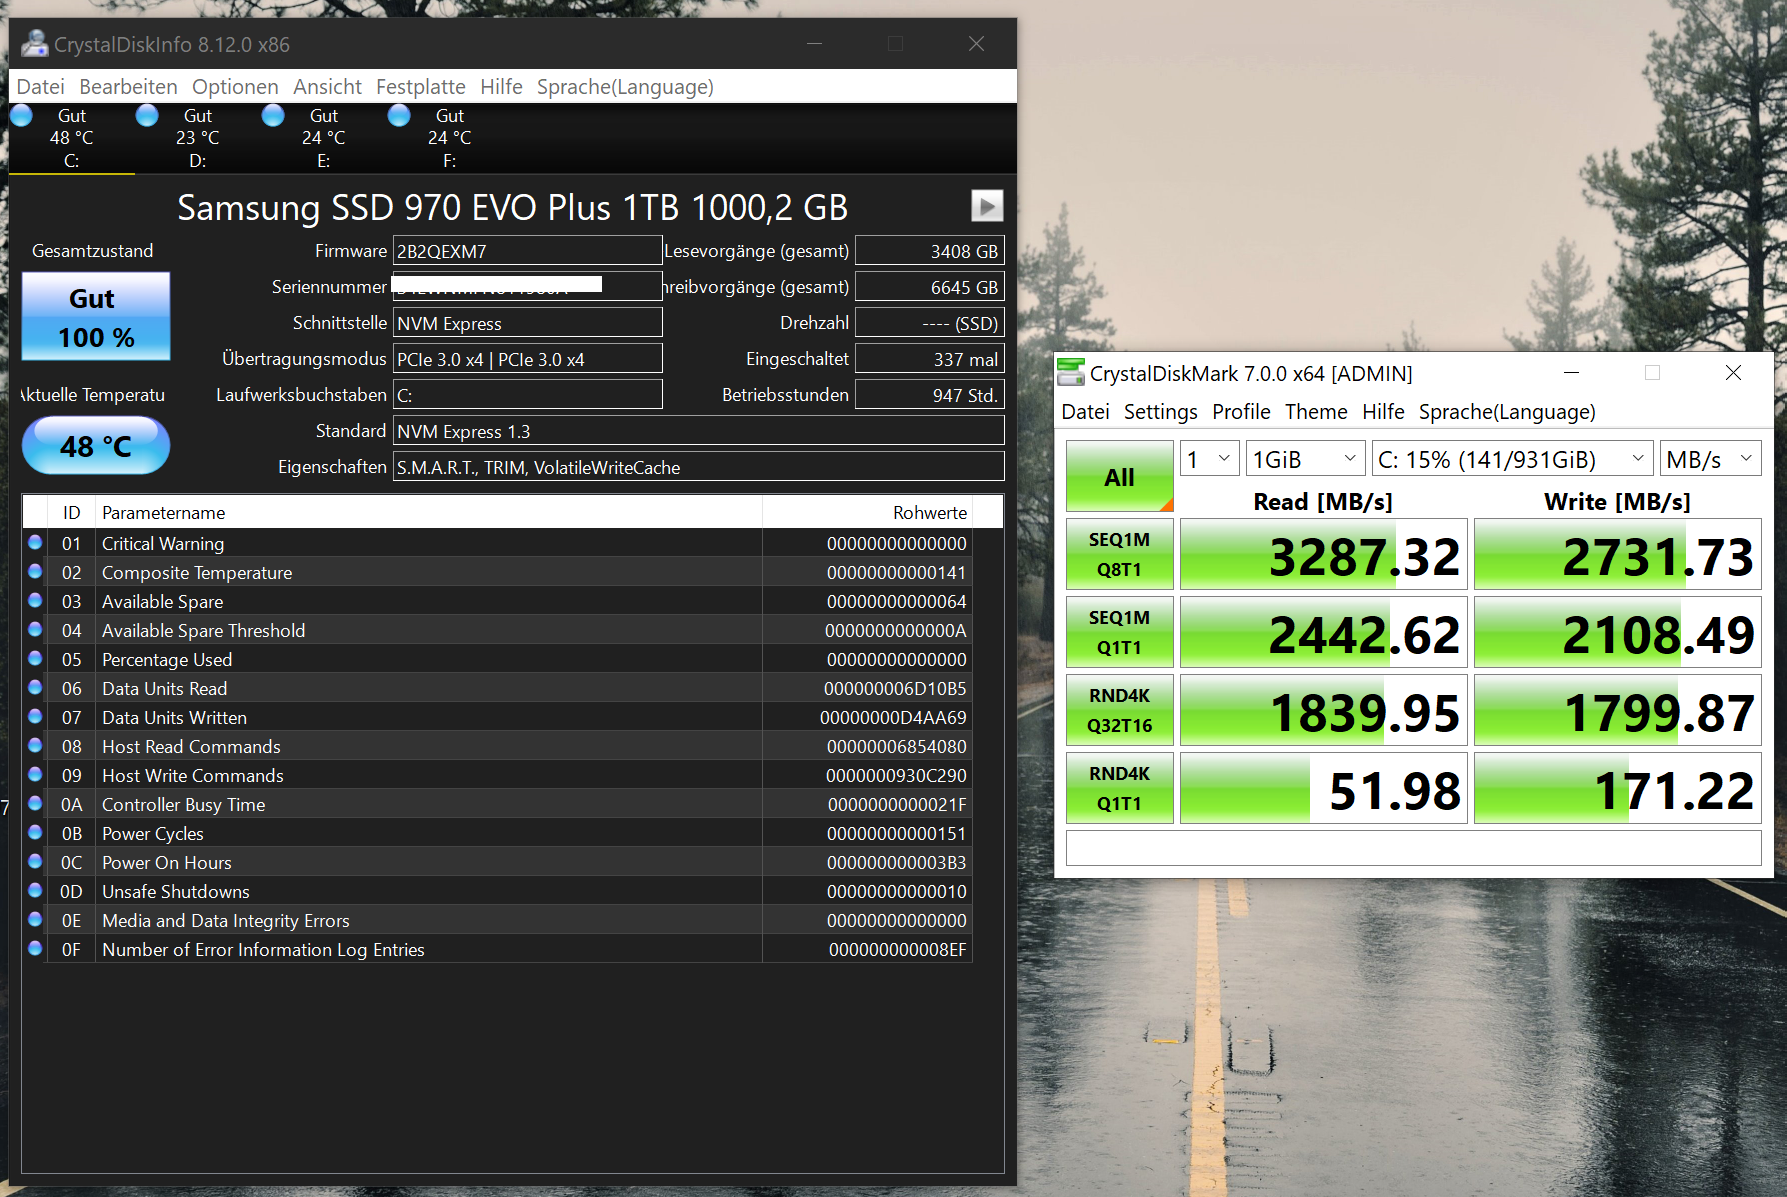This screenshot has width=1787, height=1197.
Task: Open Hilfe menu in CrystalDiskInfo
Action: click(x=501, y=87)
